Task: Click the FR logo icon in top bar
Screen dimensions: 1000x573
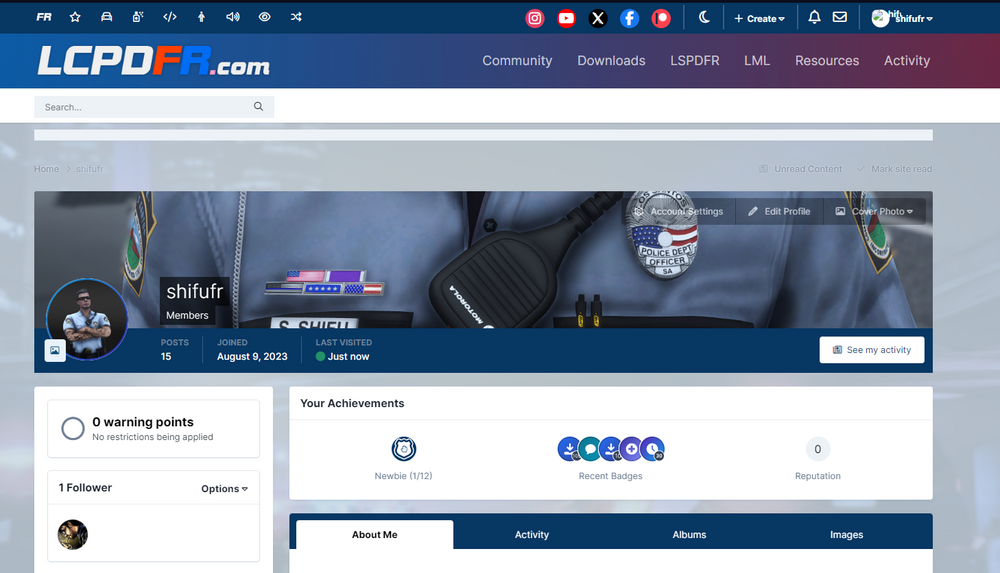Action: [44, 17]
